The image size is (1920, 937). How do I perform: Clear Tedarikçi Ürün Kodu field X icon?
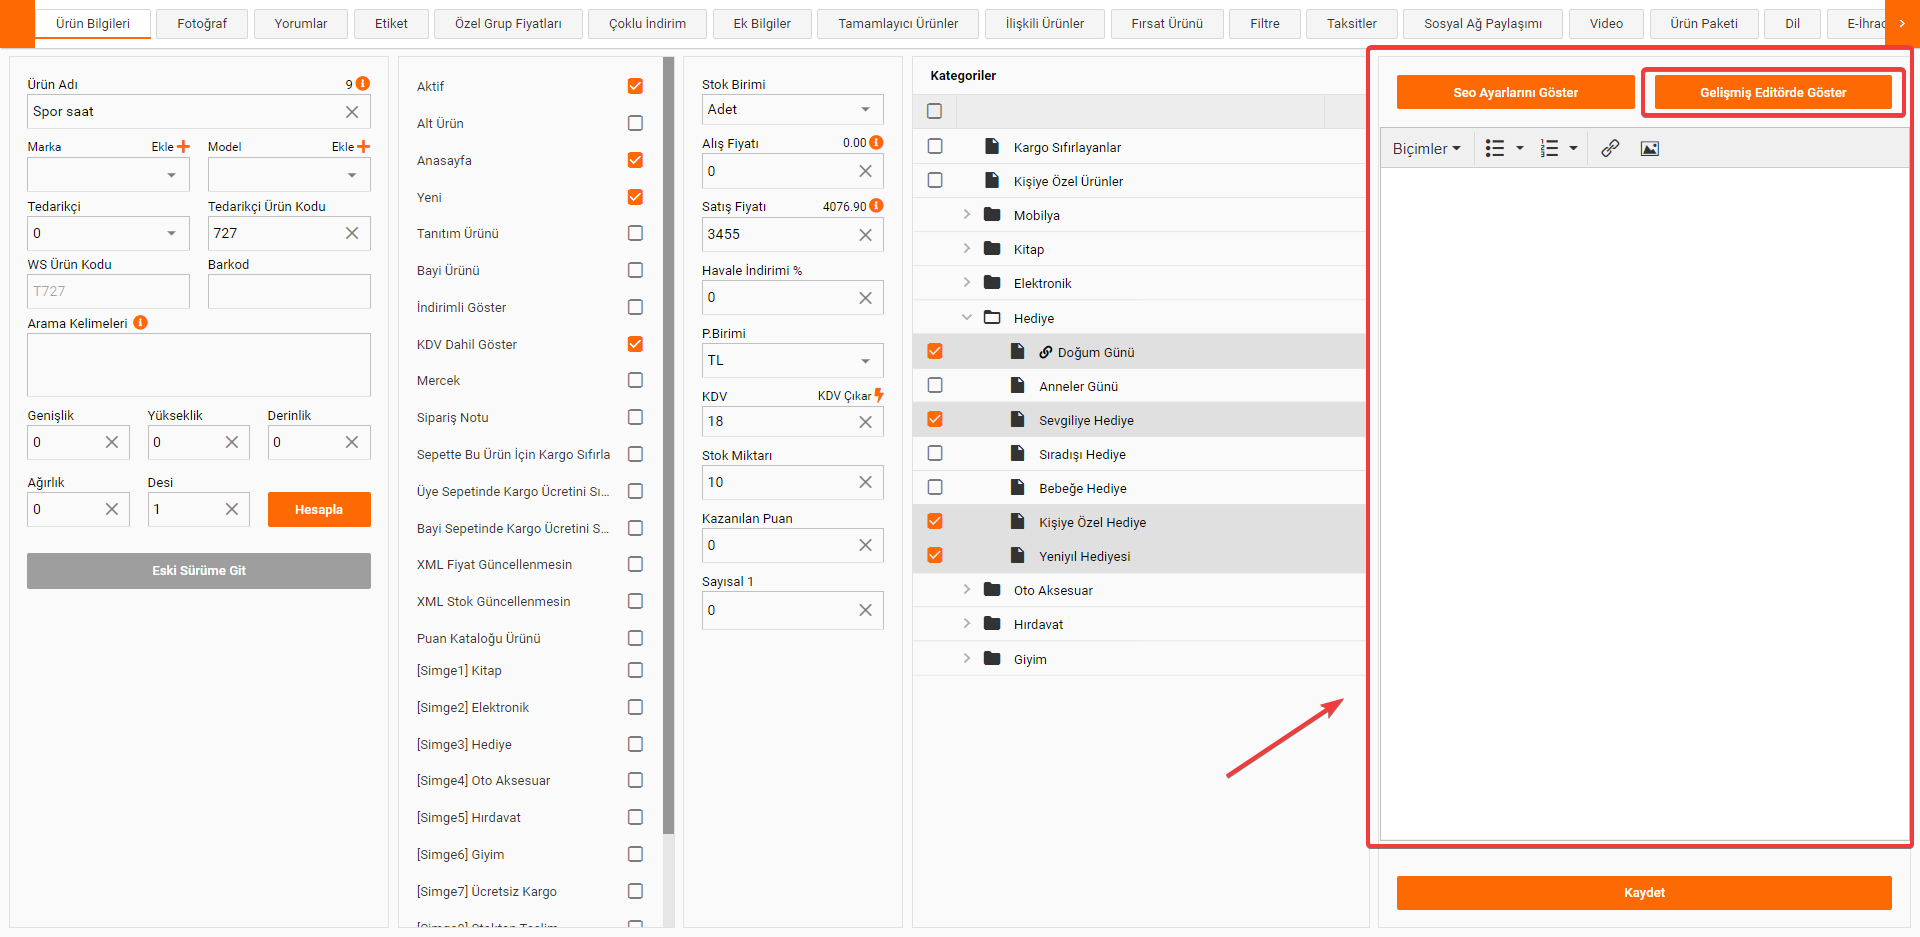[352, 233]
